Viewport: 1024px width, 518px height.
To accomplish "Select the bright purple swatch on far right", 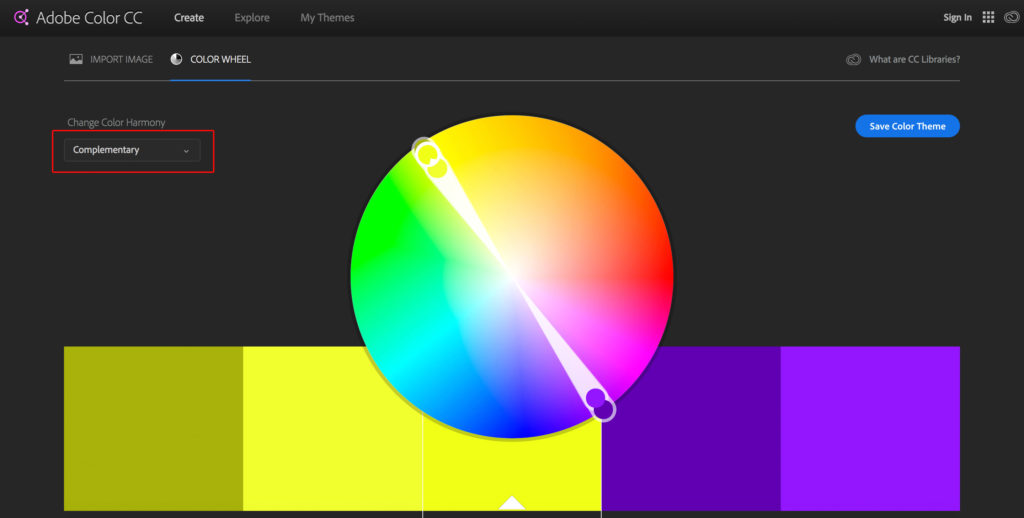I will click(x=870, y=428).
